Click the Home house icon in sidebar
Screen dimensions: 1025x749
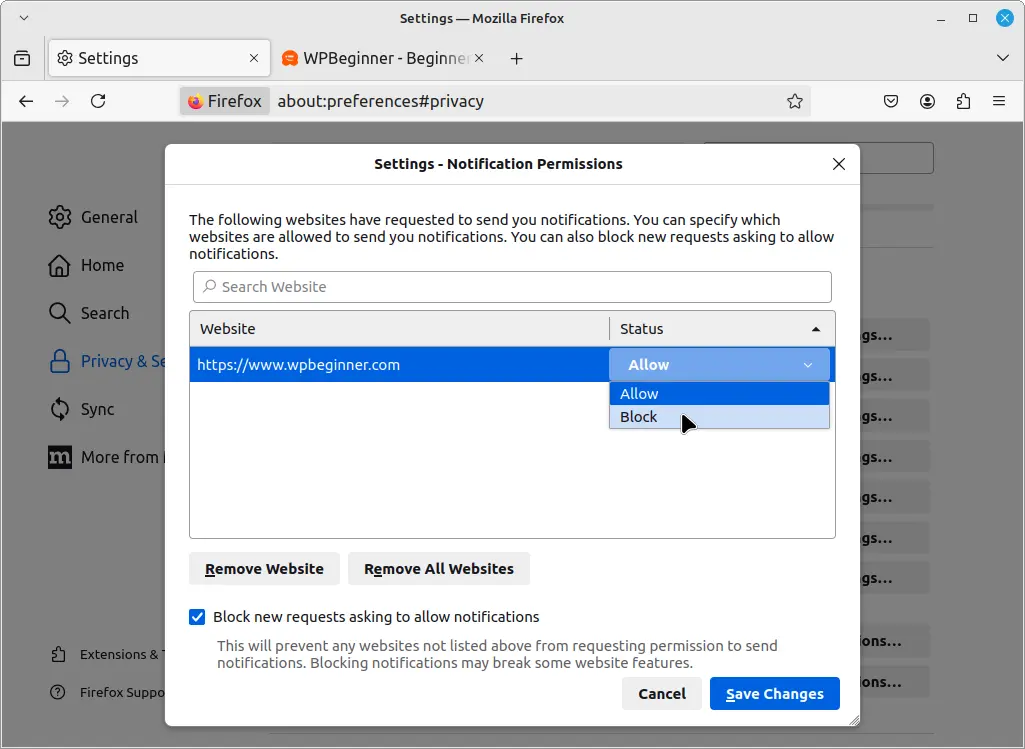(59, 265)
